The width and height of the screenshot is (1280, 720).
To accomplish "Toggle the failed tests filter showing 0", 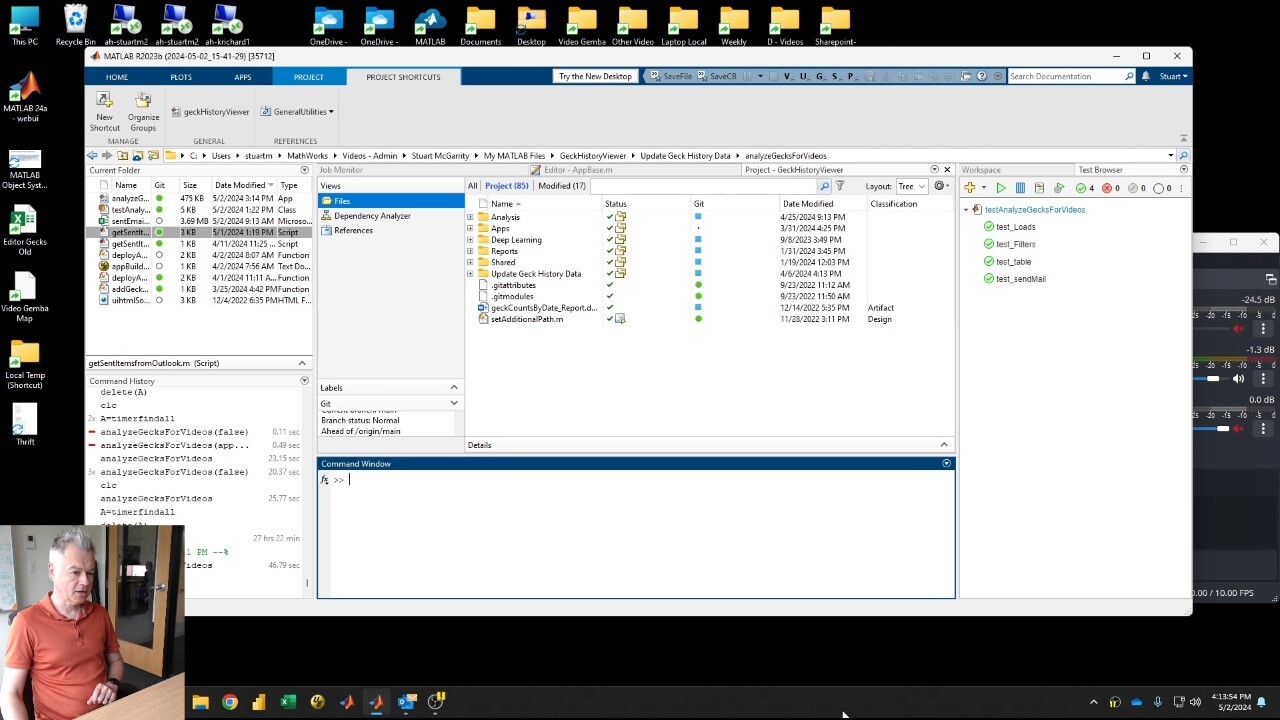I will tap(1111, 188).
